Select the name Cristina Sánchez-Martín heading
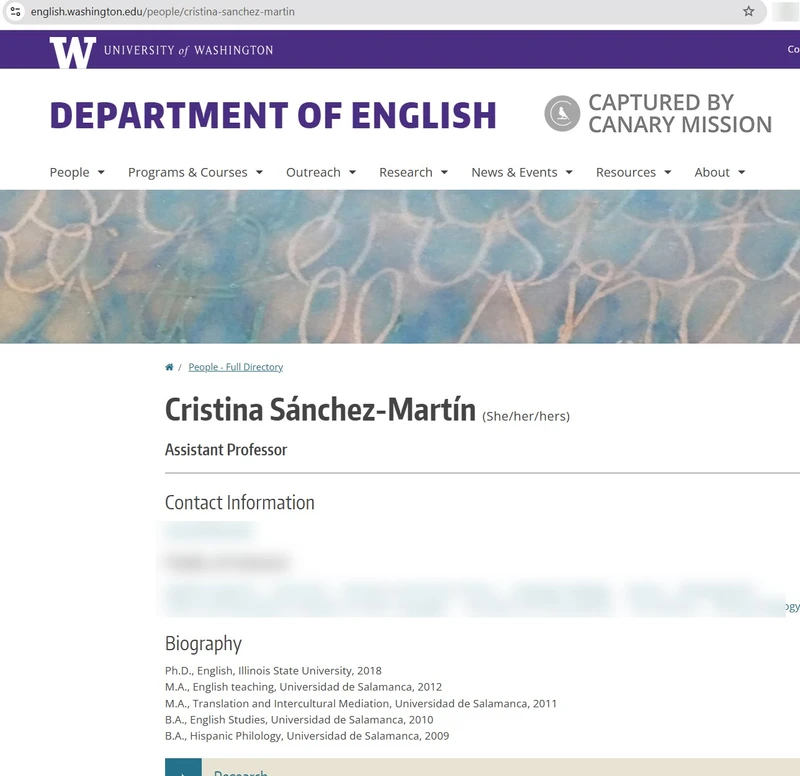This screenshot has height=776, width=800. click(x=320, y=410)
